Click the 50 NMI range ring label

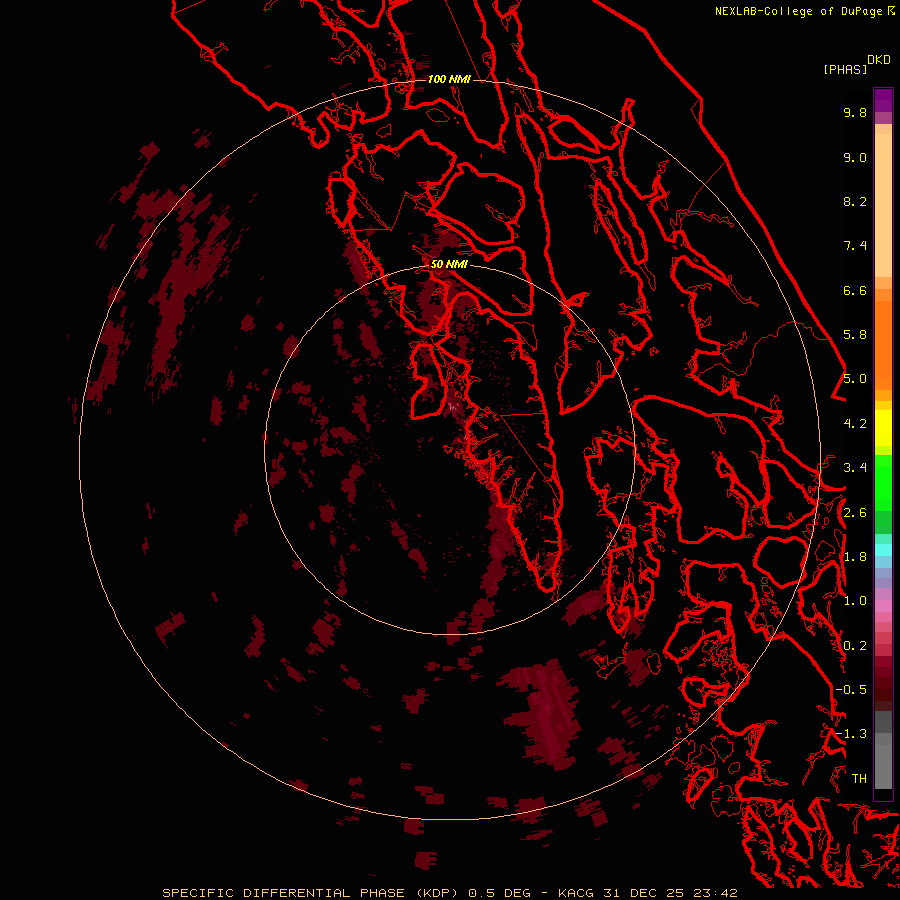(449, 264)
